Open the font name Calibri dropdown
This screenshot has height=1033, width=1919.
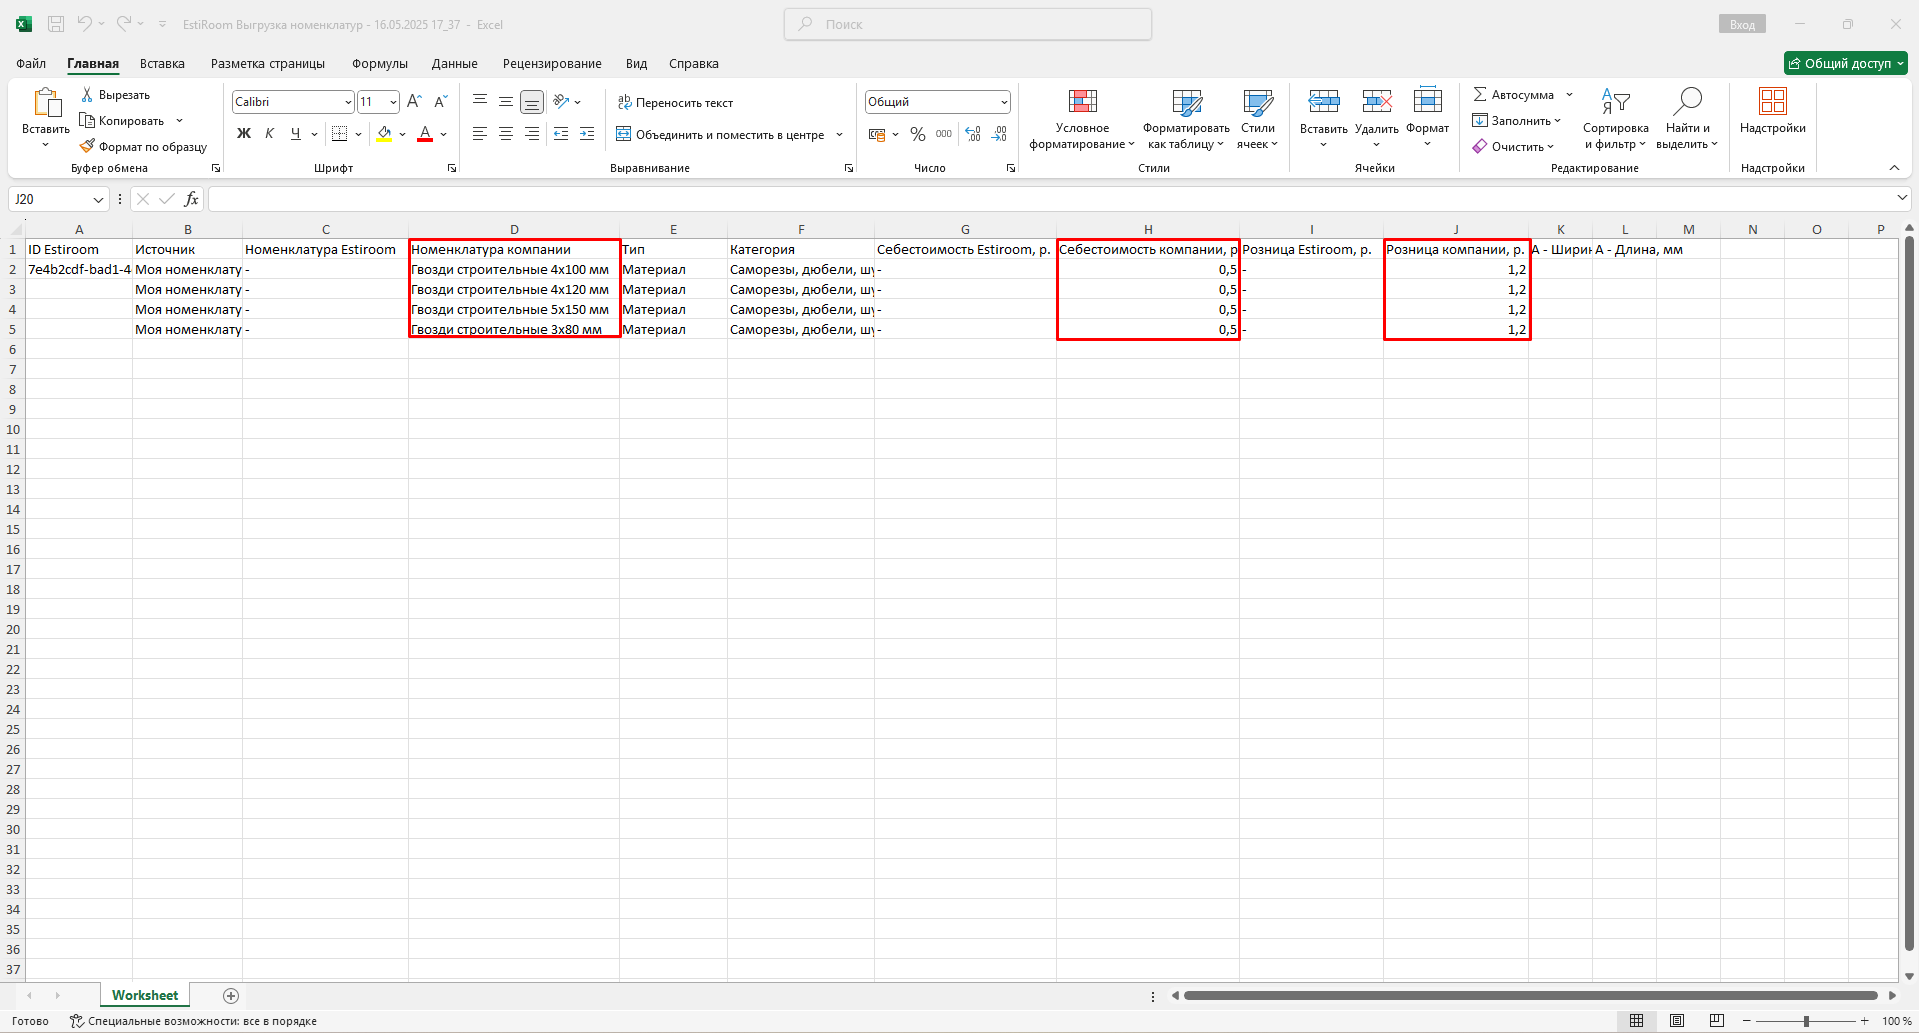click(348, 102)
